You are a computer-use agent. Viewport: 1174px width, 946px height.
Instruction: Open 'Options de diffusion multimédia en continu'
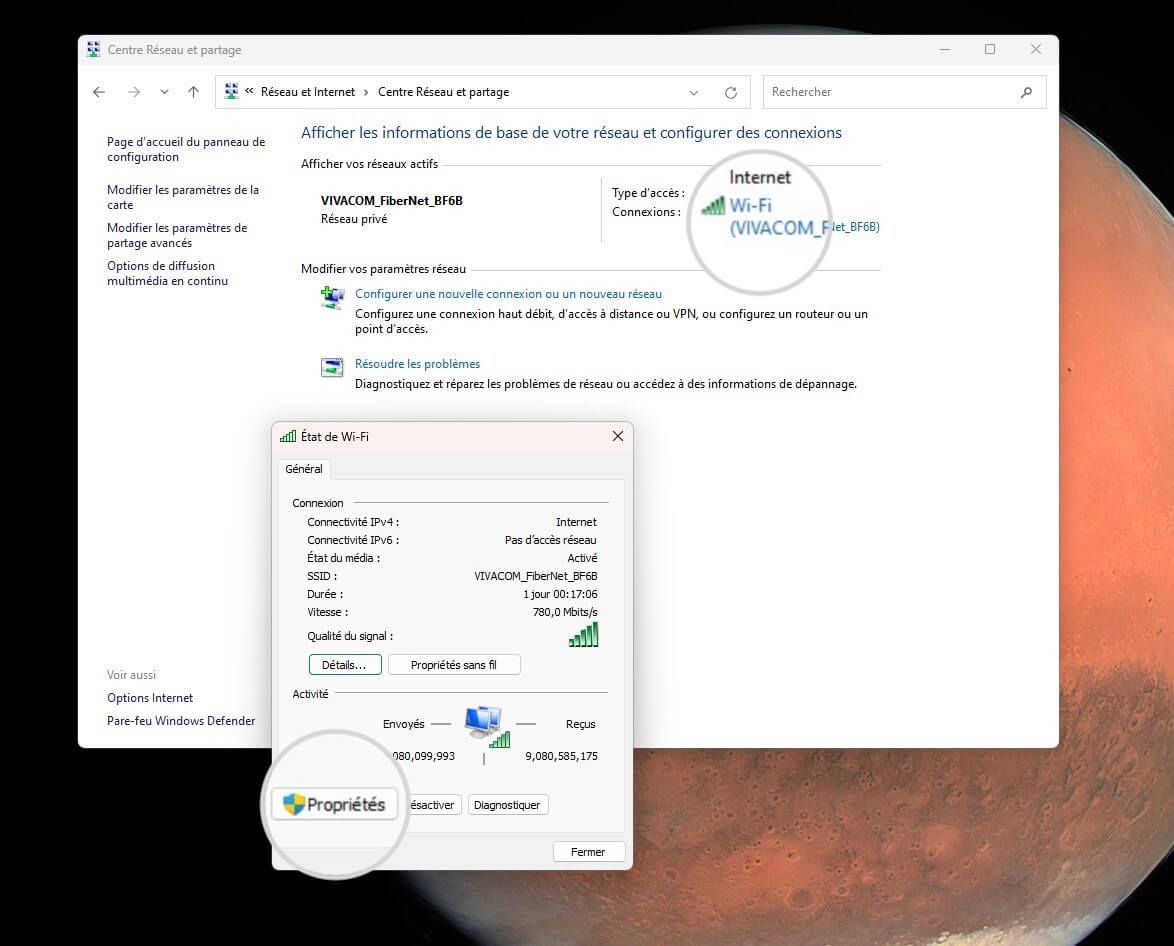point(167,273)
